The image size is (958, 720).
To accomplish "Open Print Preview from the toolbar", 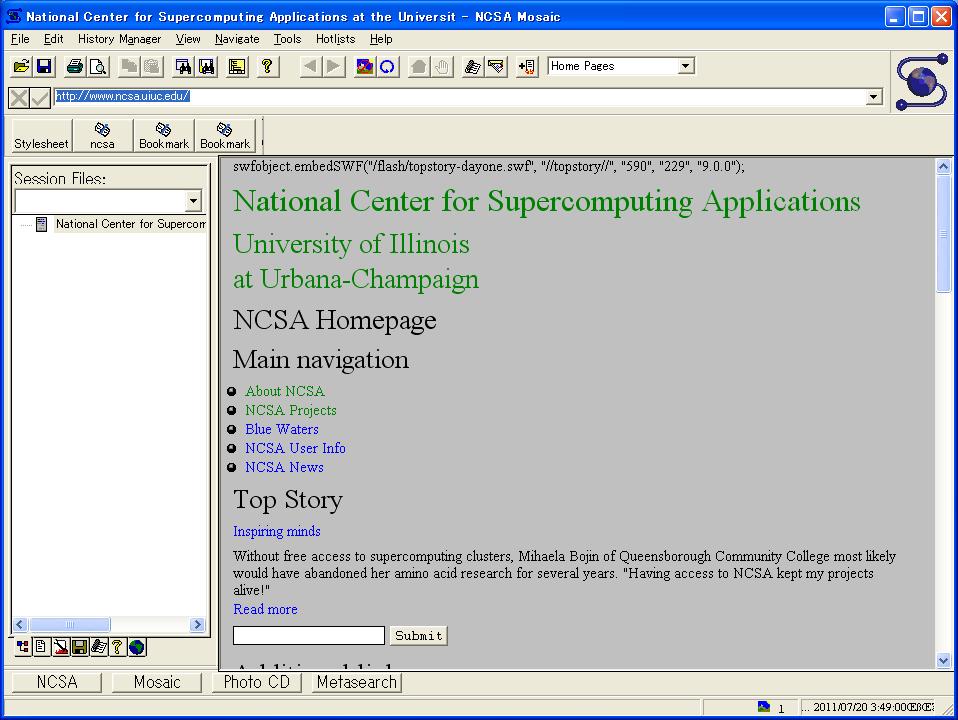I will point(98,66).
